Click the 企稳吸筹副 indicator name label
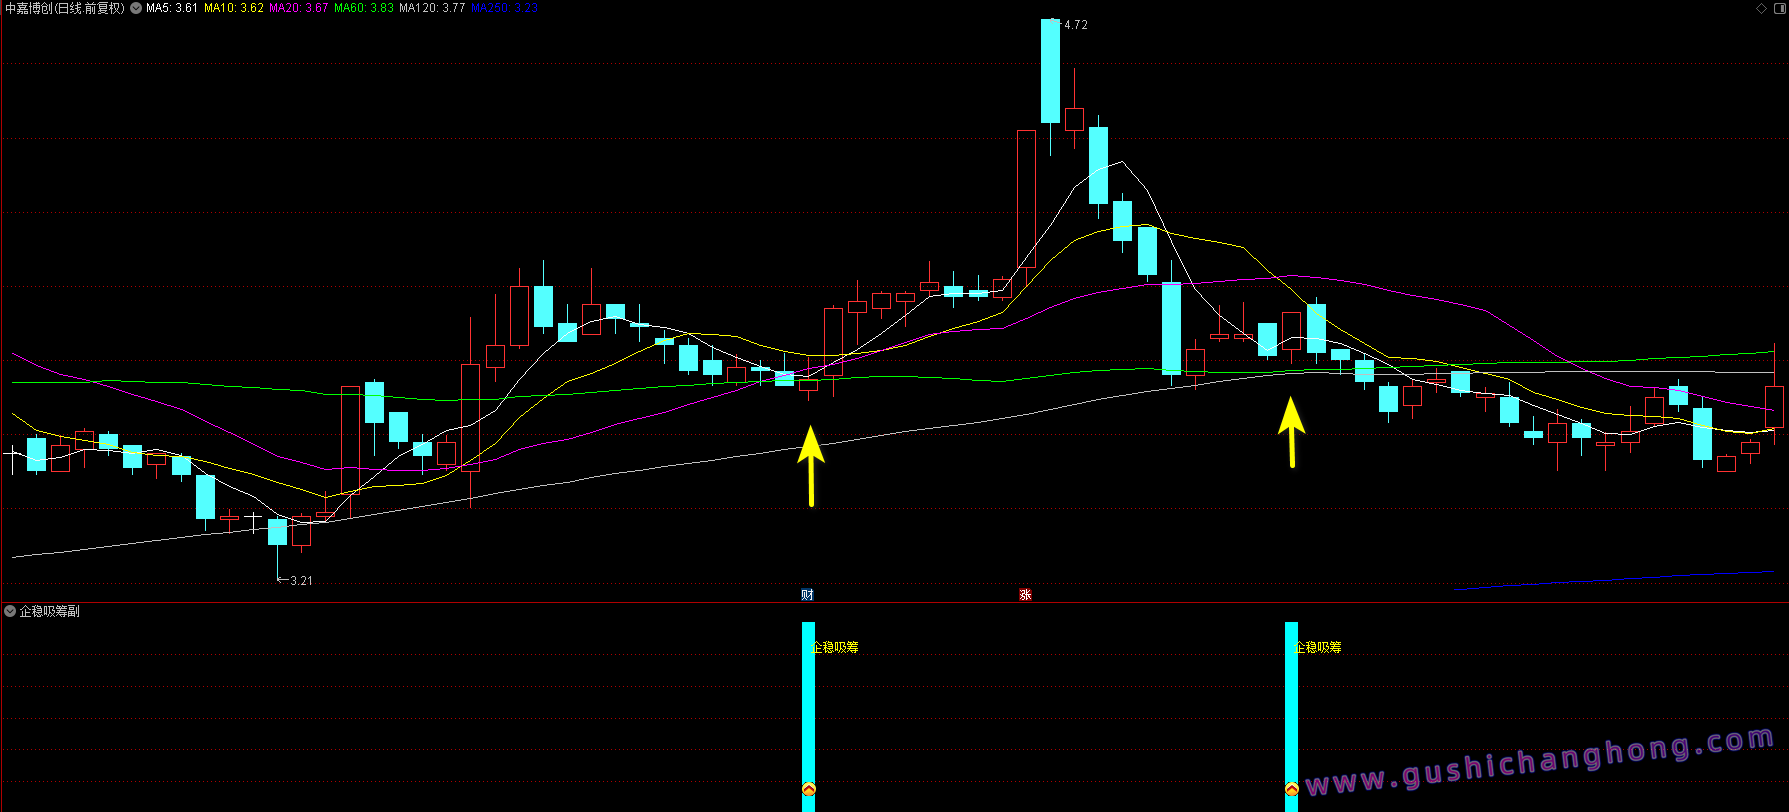Image resolution: width=1789 pixels, height=812 pixels. point(50,611)
